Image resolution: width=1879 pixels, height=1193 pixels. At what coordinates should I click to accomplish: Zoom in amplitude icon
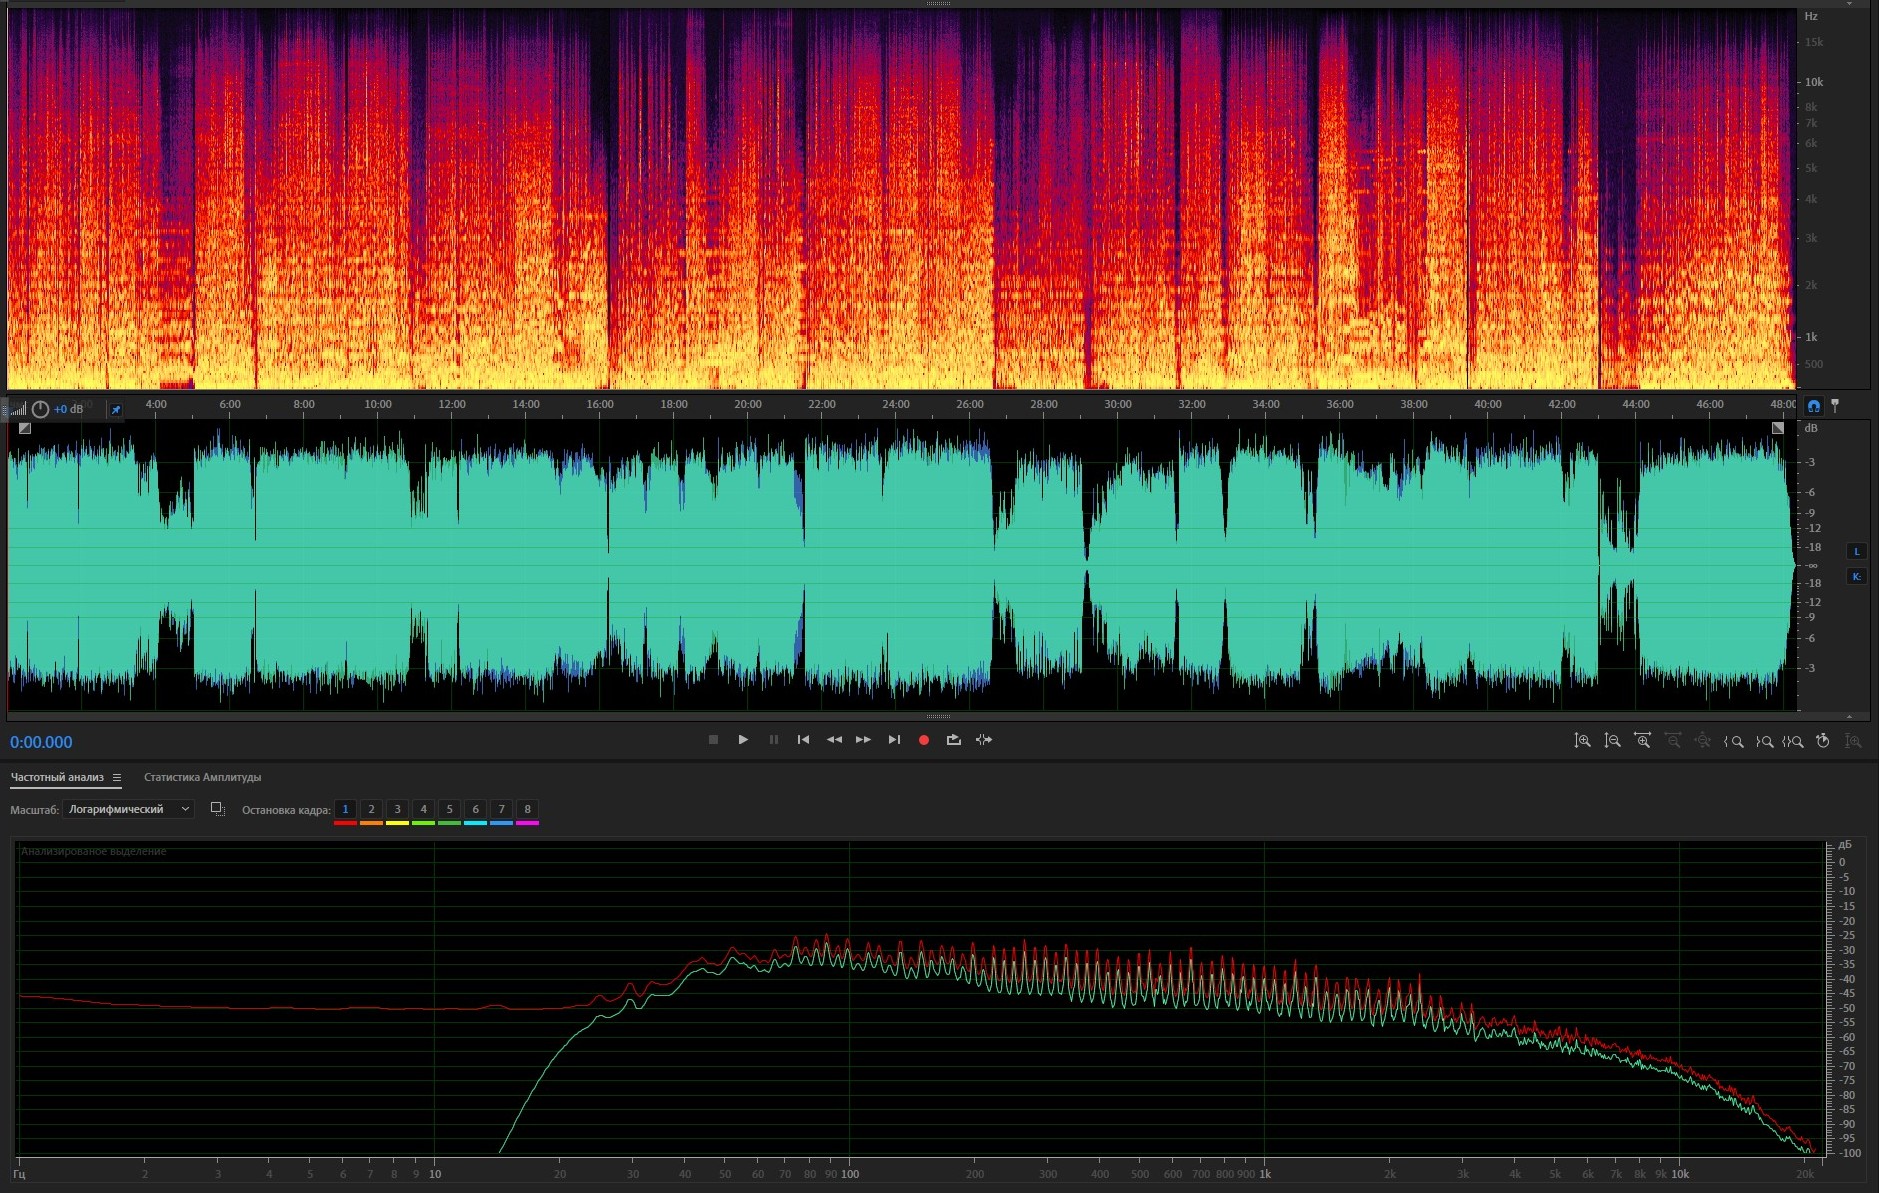tap(1582, 741)
